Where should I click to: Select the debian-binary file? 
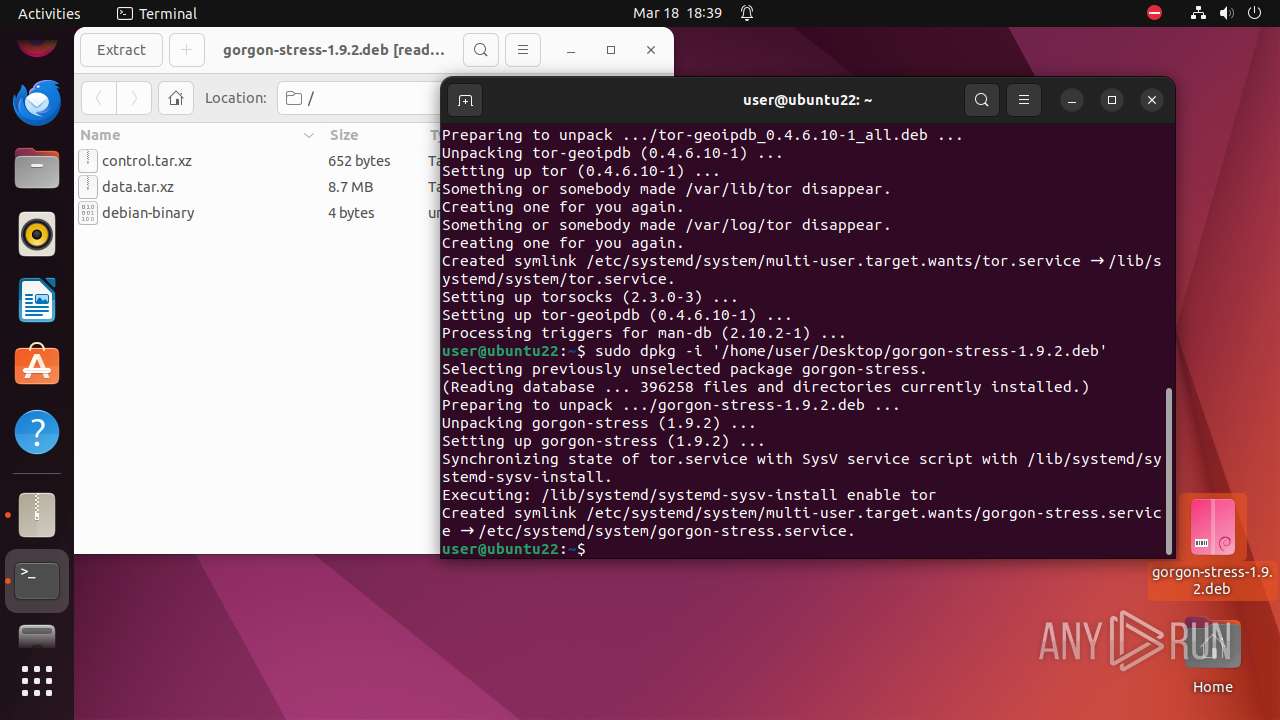(148, 213)
